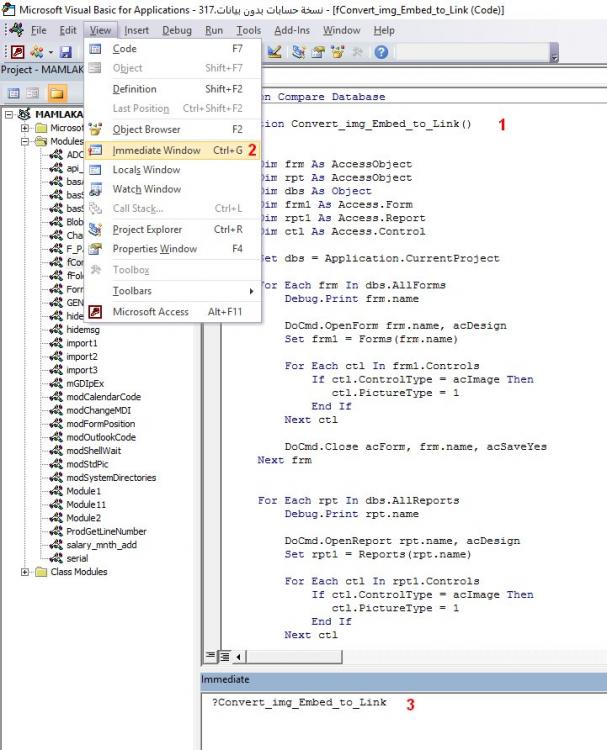Screen dimensions: 607x750
Task: Click the import1 module icon
Action: pyautogui.click(x=56, y=343)
